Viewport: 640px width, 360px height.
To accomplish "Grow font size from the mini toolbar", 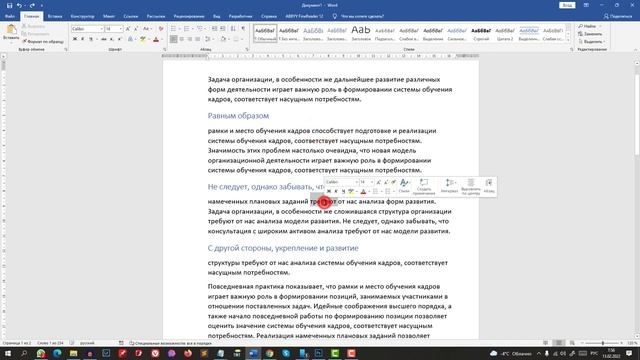I will click(378, 182).
